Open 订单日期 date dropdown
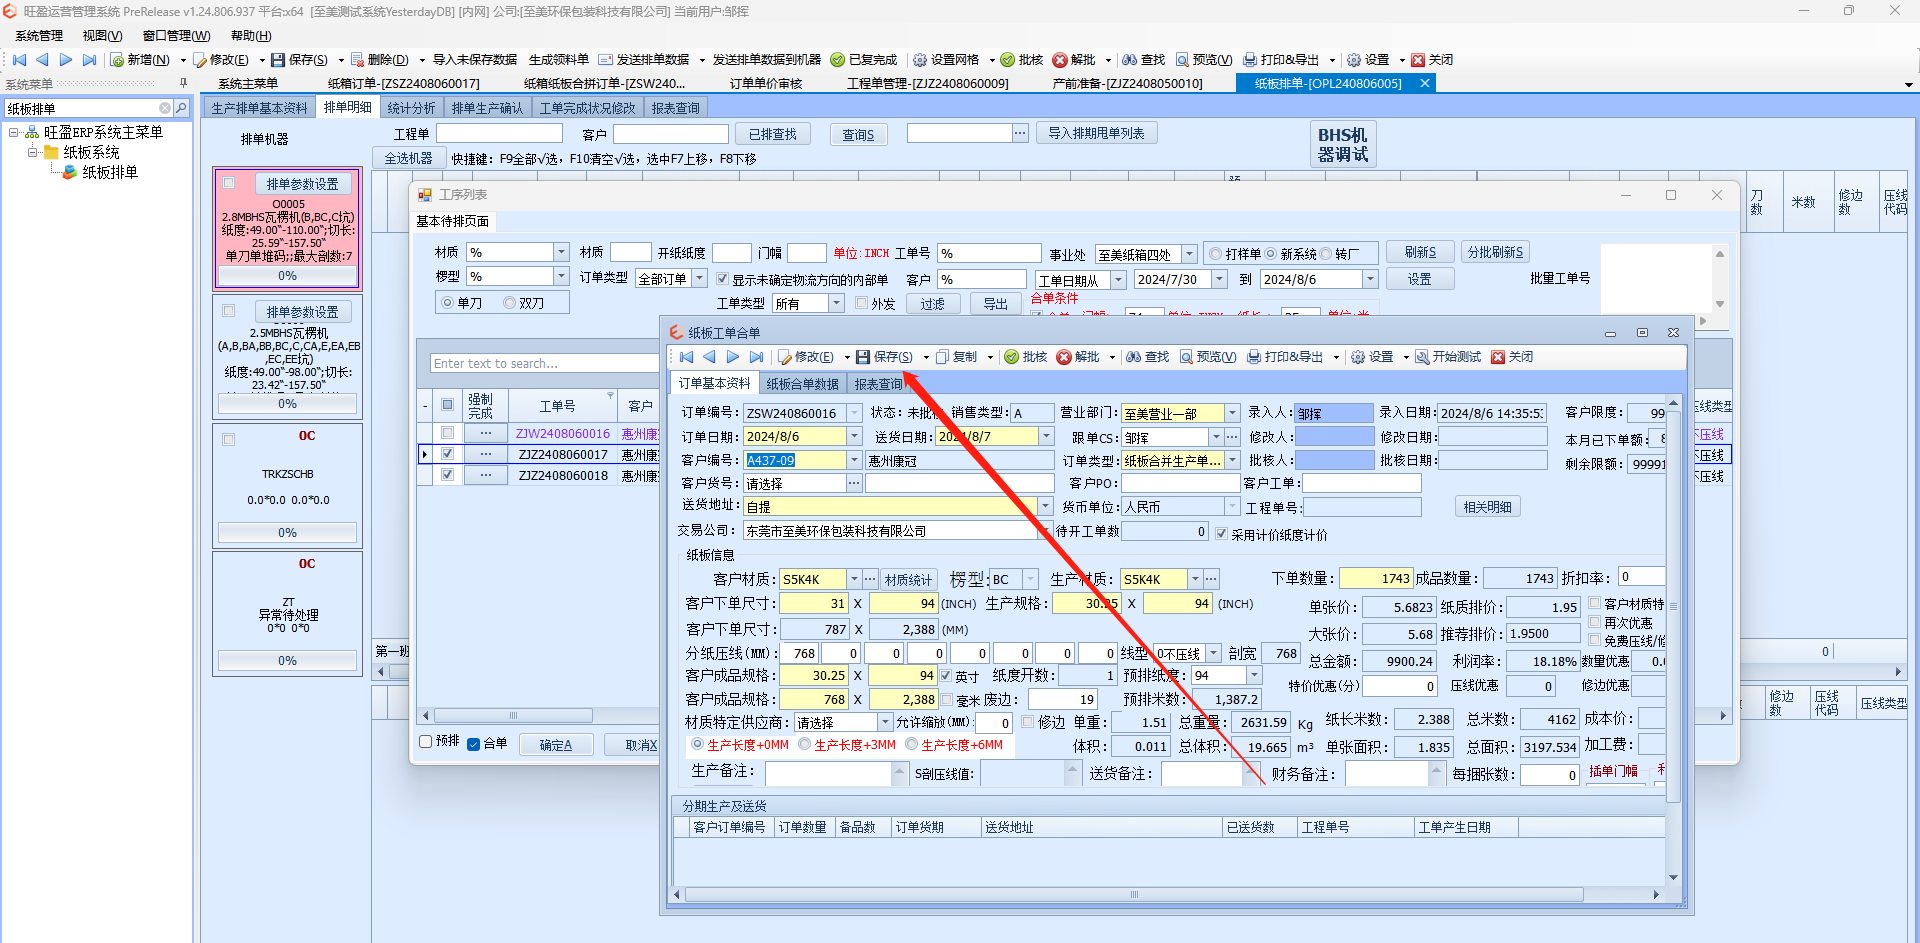This screenshot has height=943, width=1920. point(854,437)
